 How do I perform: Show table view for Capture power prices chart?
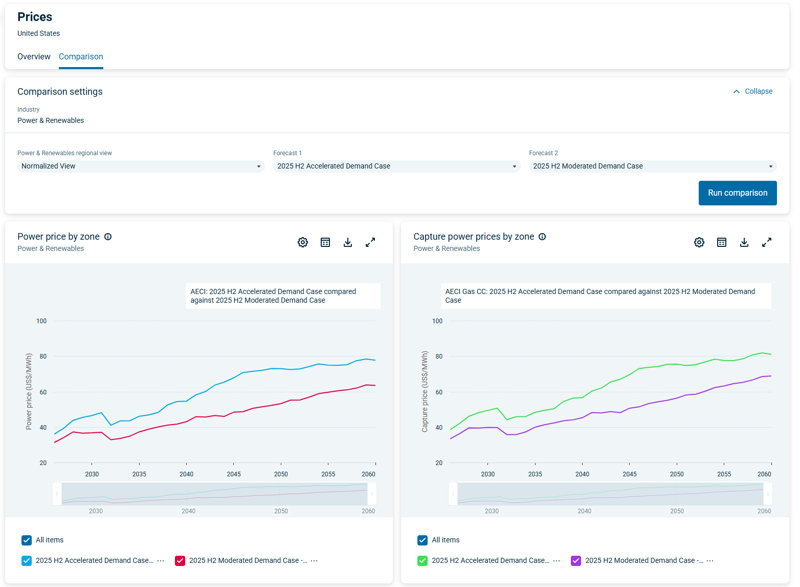pos(721,242)
